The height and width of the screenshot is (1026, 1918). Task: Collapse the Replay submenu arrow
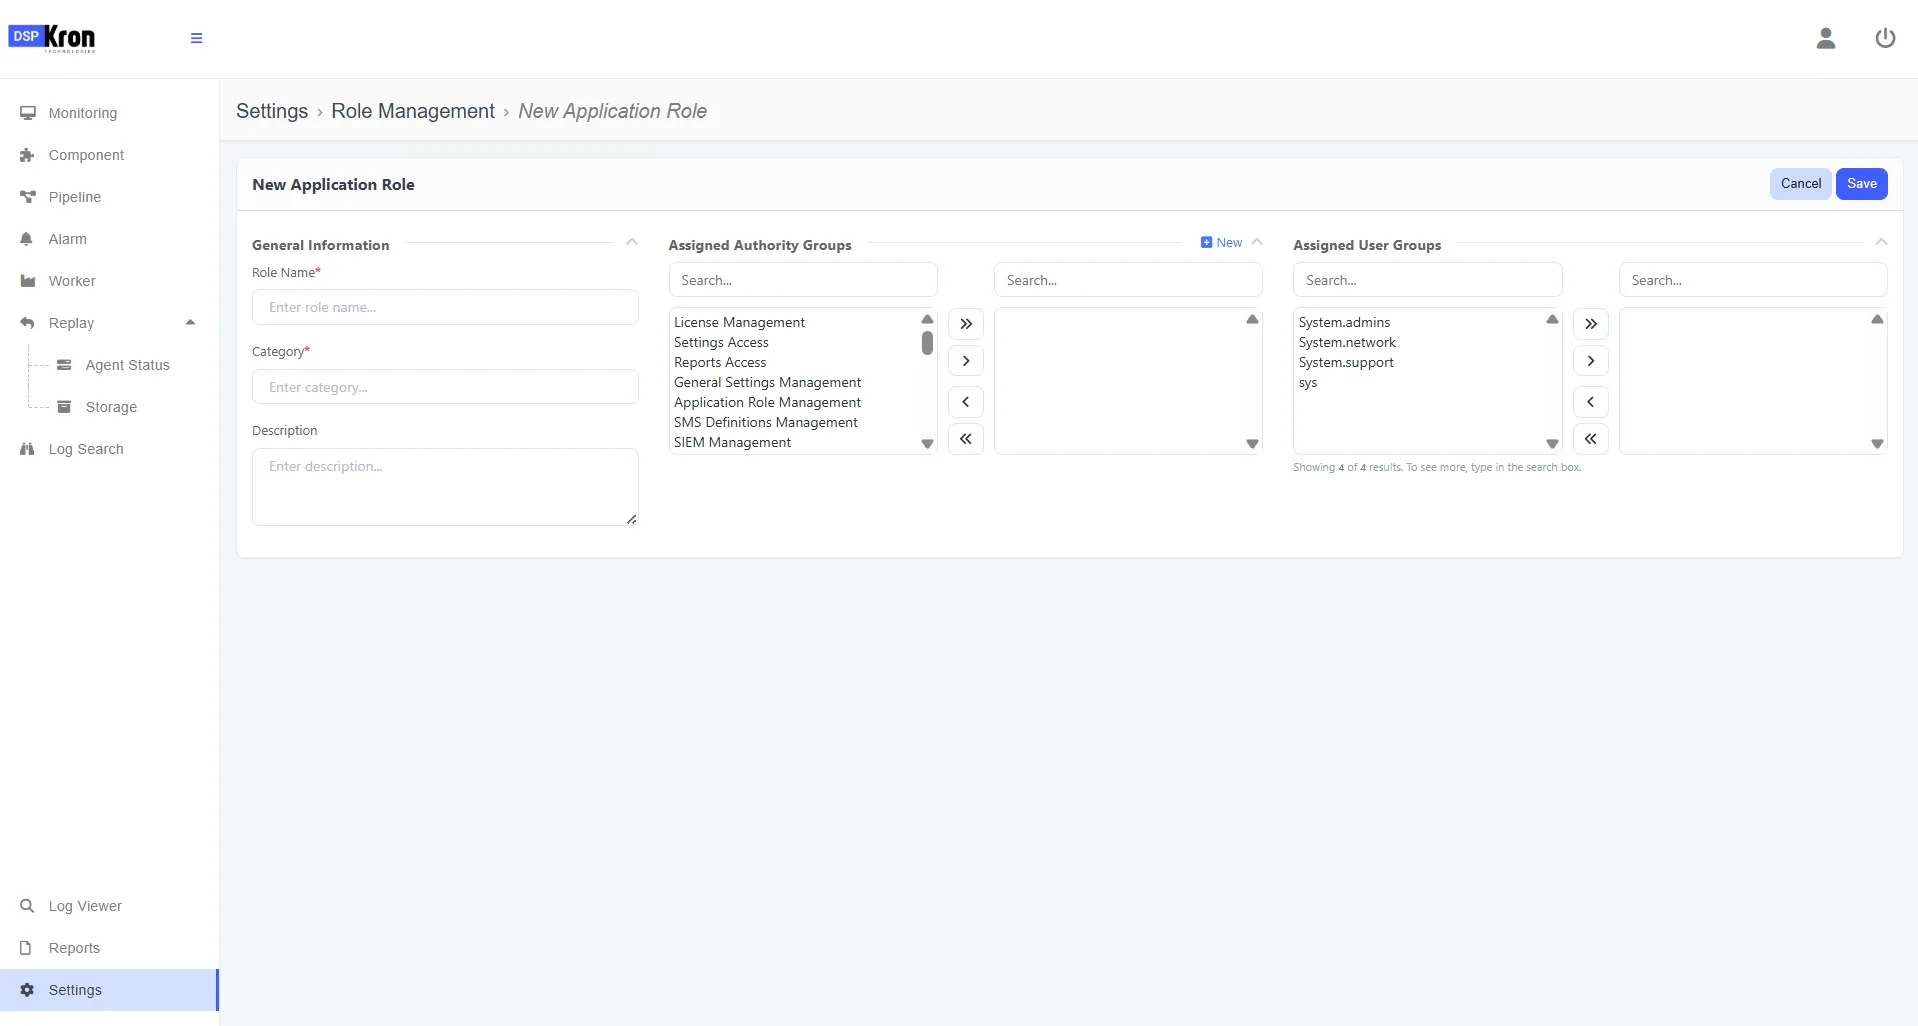(x=190, y=322)
